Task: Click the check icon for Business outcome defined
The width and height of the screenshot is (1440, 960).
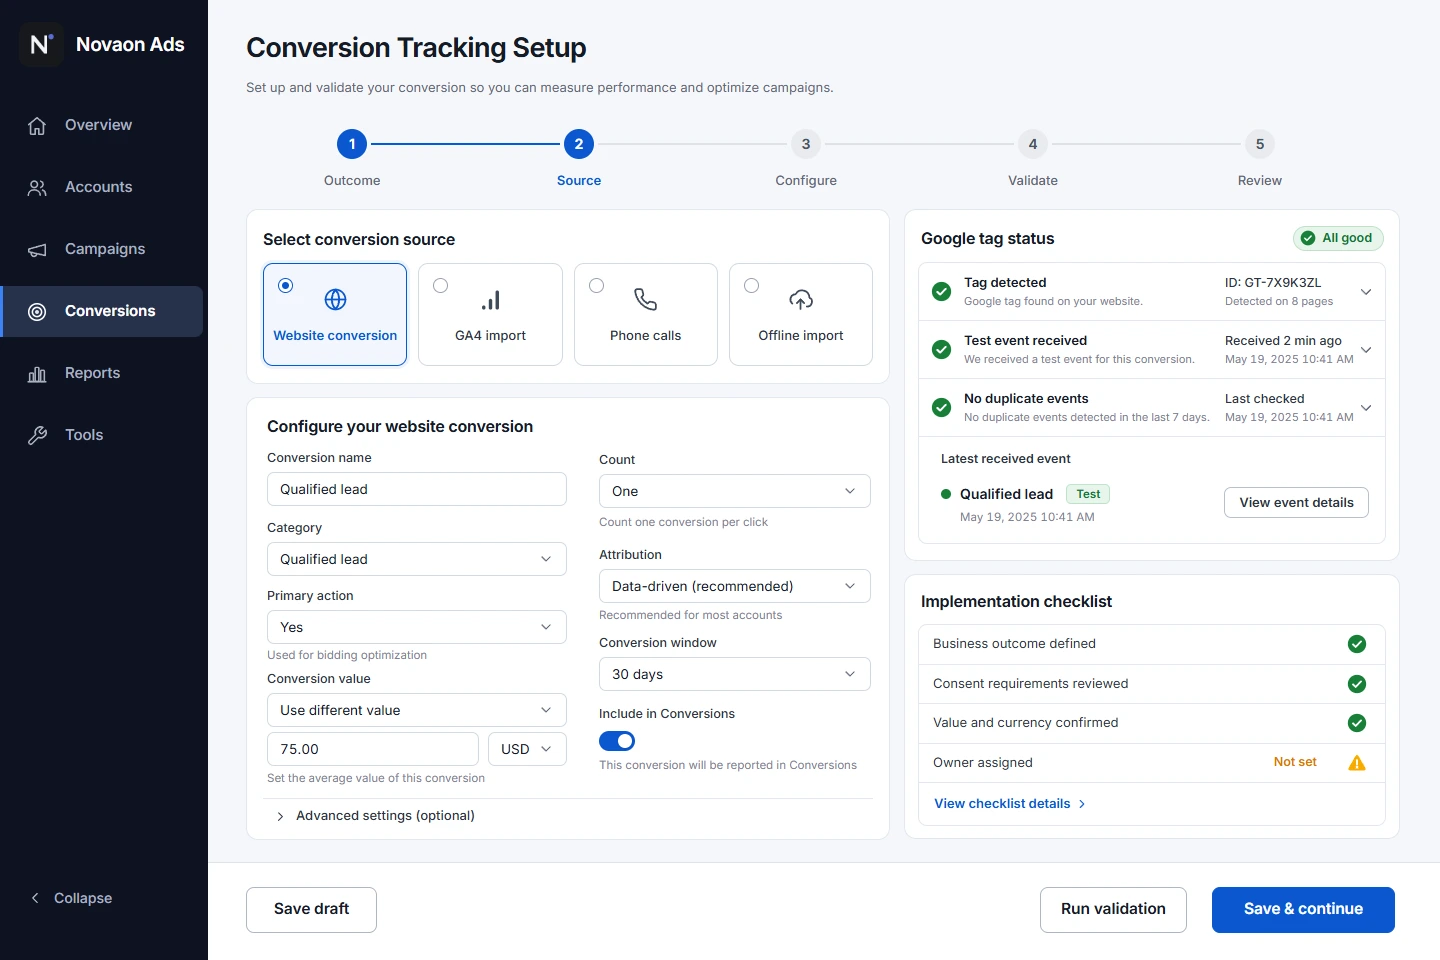Action: (1357, 644)
